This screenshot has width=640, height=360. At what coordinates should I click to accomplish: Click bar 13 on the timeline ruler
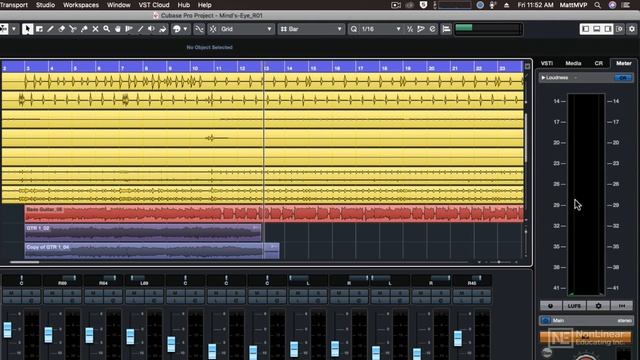point(267,68)
